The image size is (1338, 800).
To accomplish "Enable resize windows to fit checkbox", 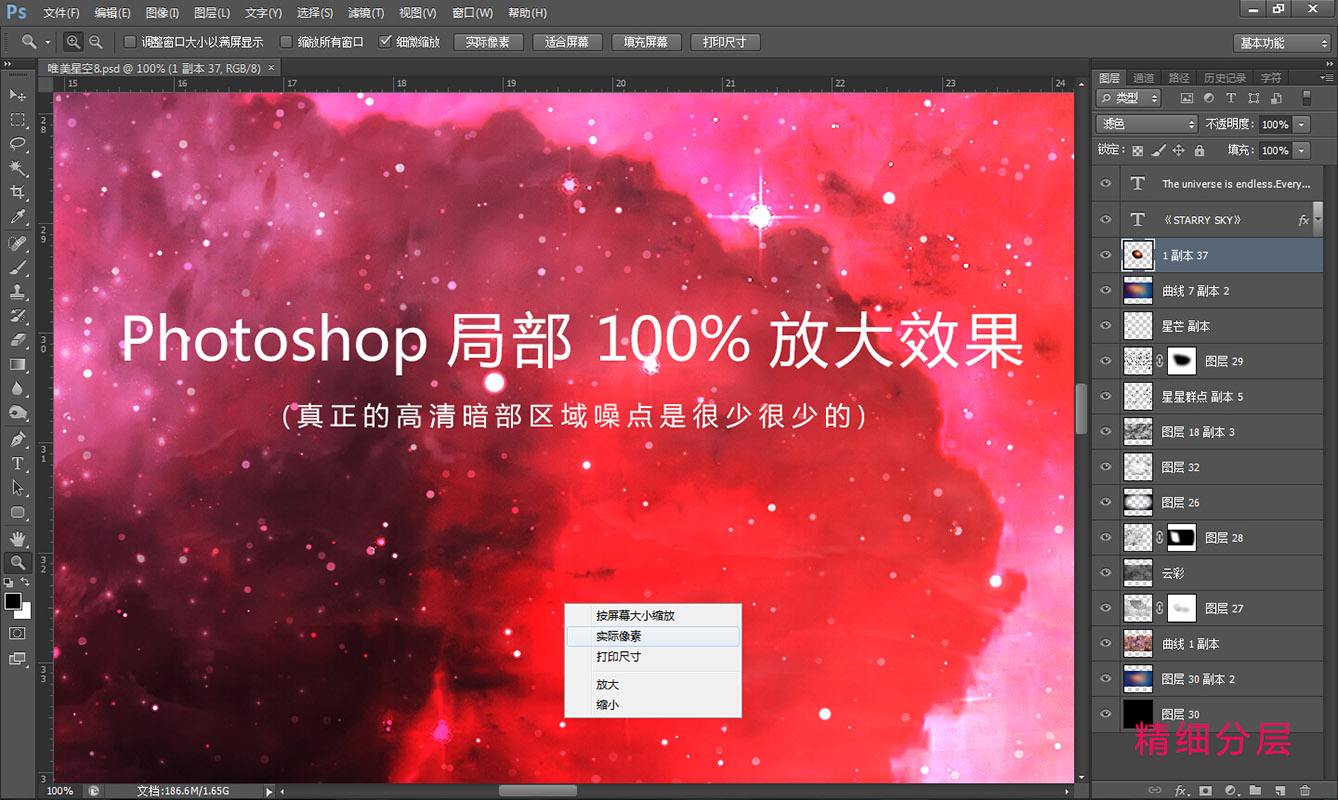I will click(130, 42).
